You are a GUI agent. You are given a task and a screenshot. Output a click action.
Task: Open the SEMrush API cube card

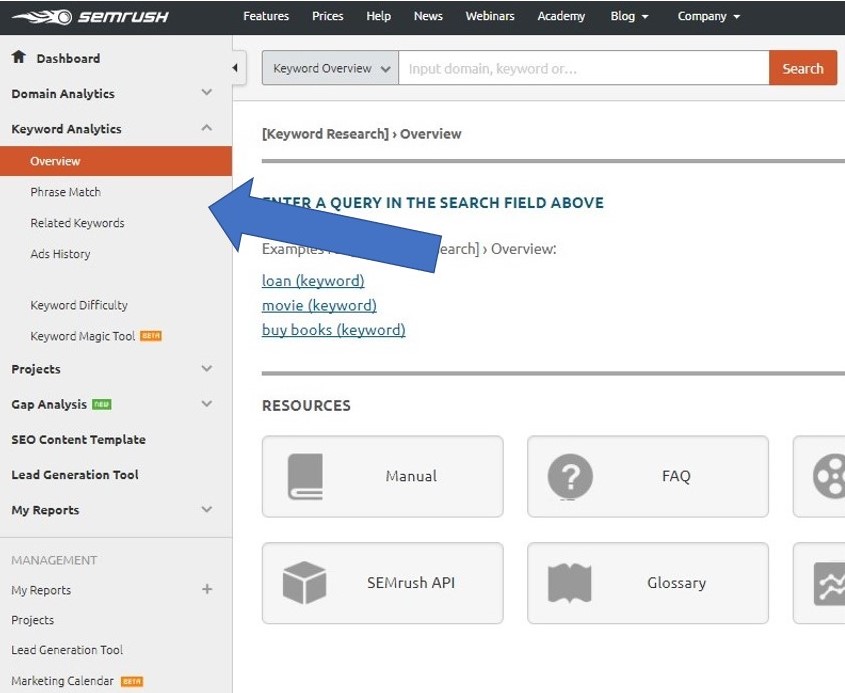click(383, 583)
